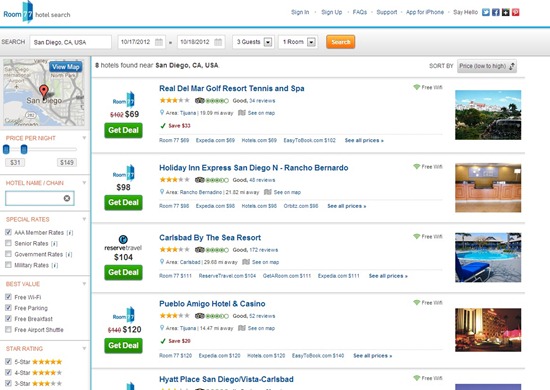This screenshot has height=390, width=550.
Task: Open the 1 Room dropdown
Action: click(298, 42)
